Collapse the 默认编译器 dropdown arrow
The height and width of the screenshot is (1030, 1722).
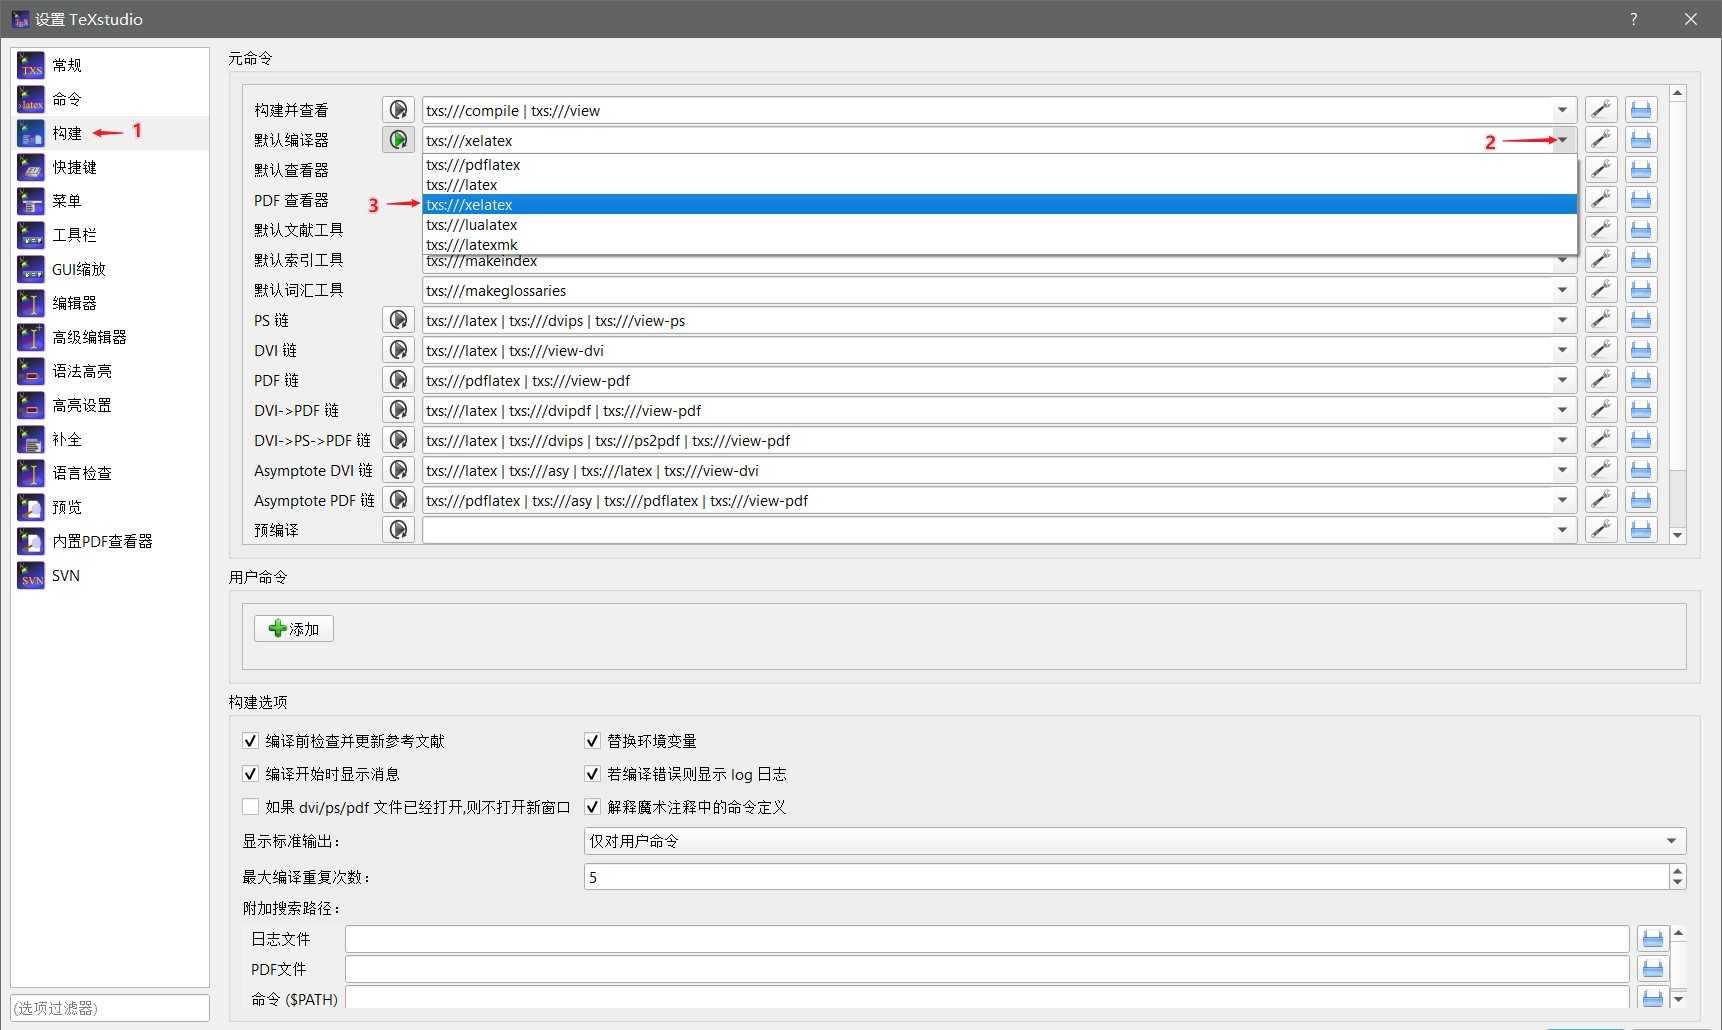[x=1562, y=140]
